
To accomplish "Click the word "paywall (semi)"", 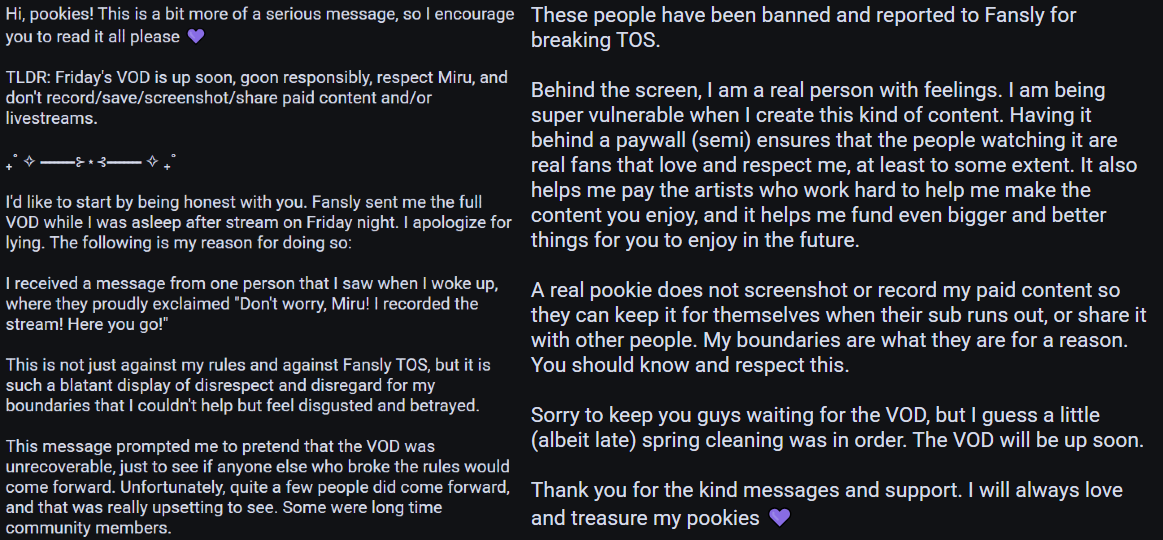I will click(x=671, y=140).
